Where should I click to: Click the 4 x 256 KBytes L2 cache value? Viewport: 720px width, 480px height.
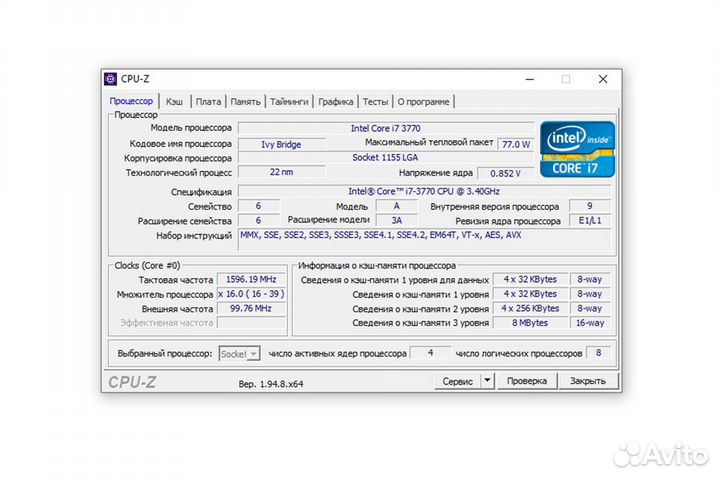click(530, 309)
